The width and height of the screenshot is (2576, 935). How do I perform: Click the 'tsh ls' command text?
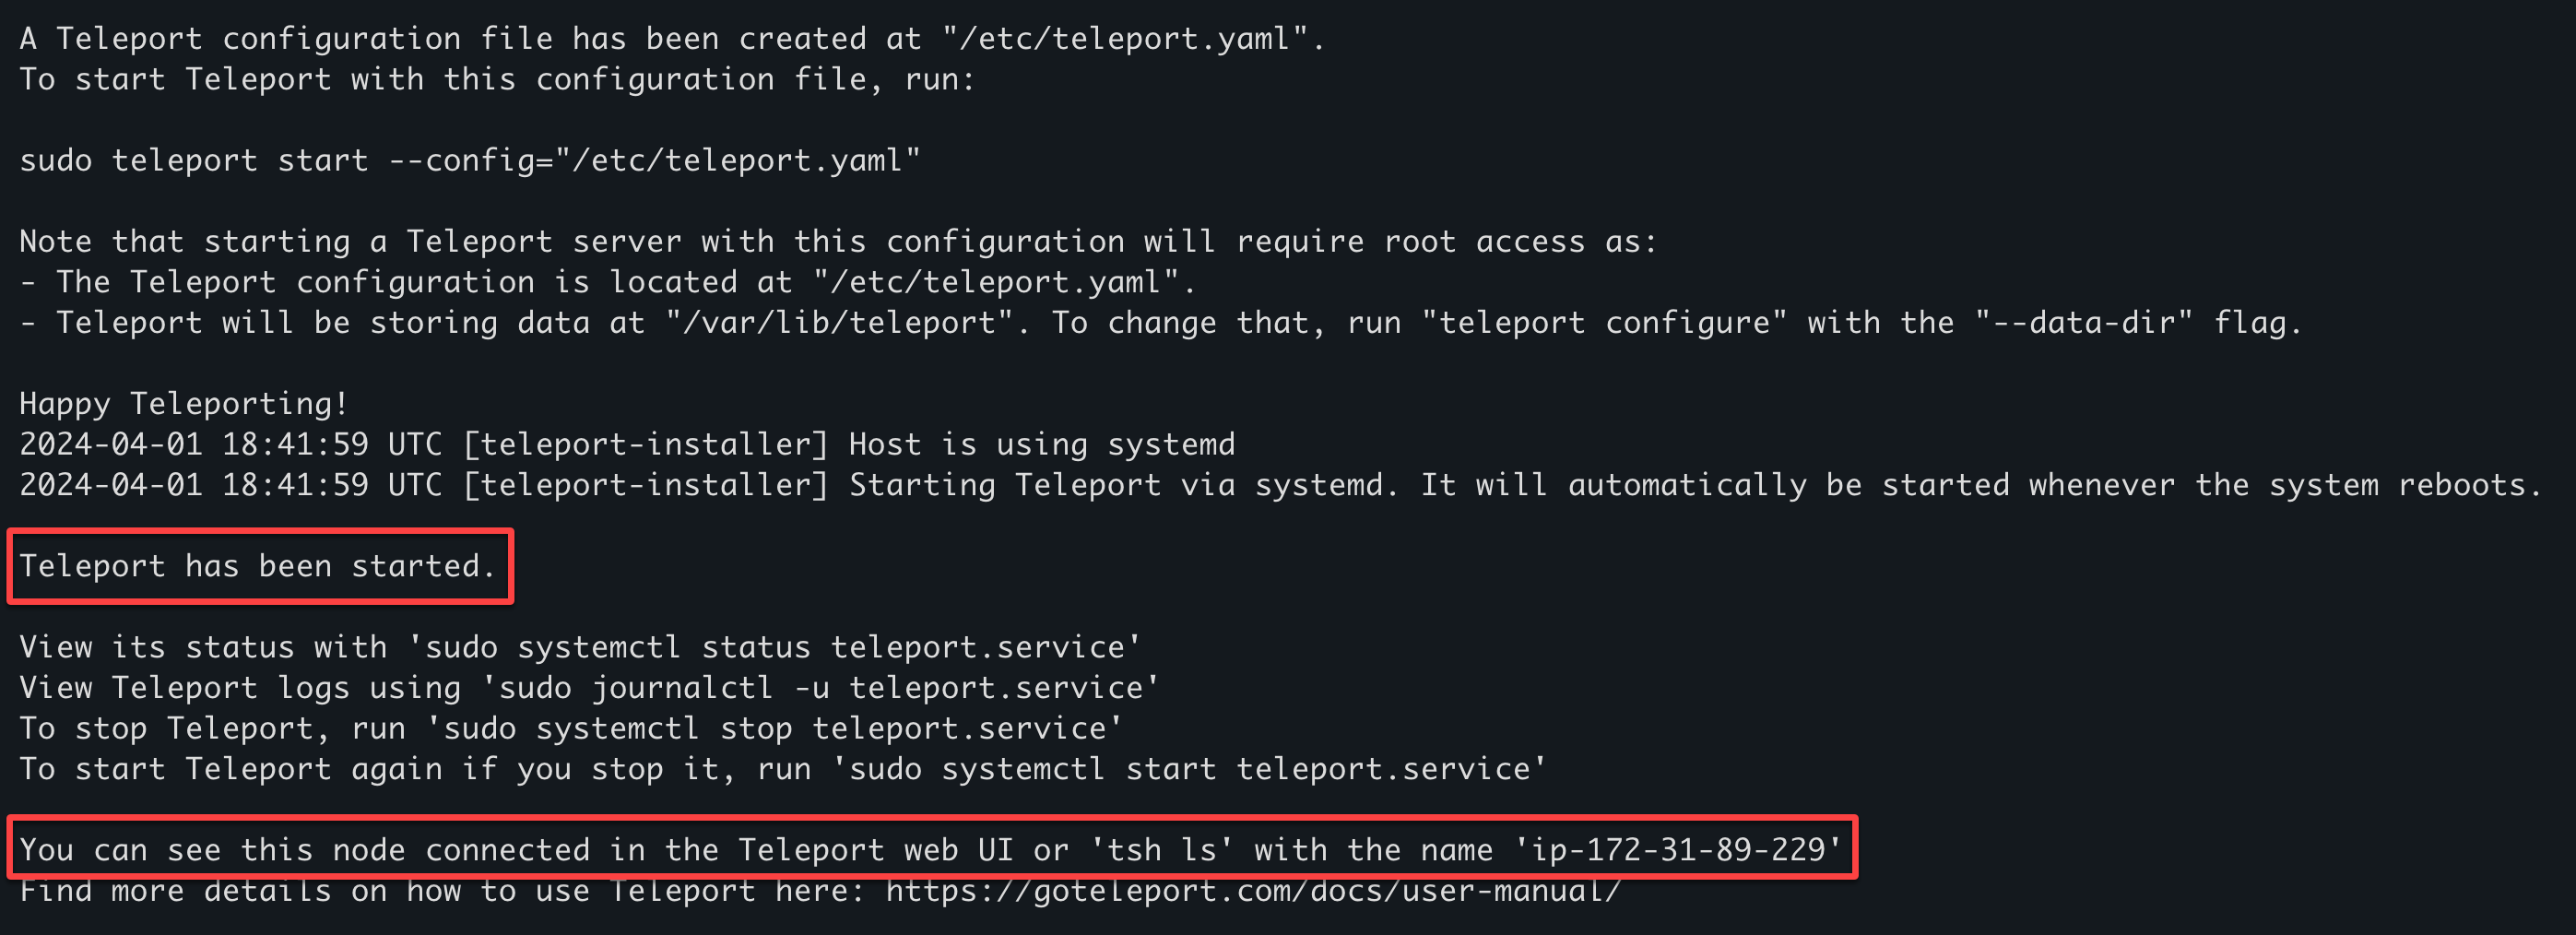(1162, 850)
